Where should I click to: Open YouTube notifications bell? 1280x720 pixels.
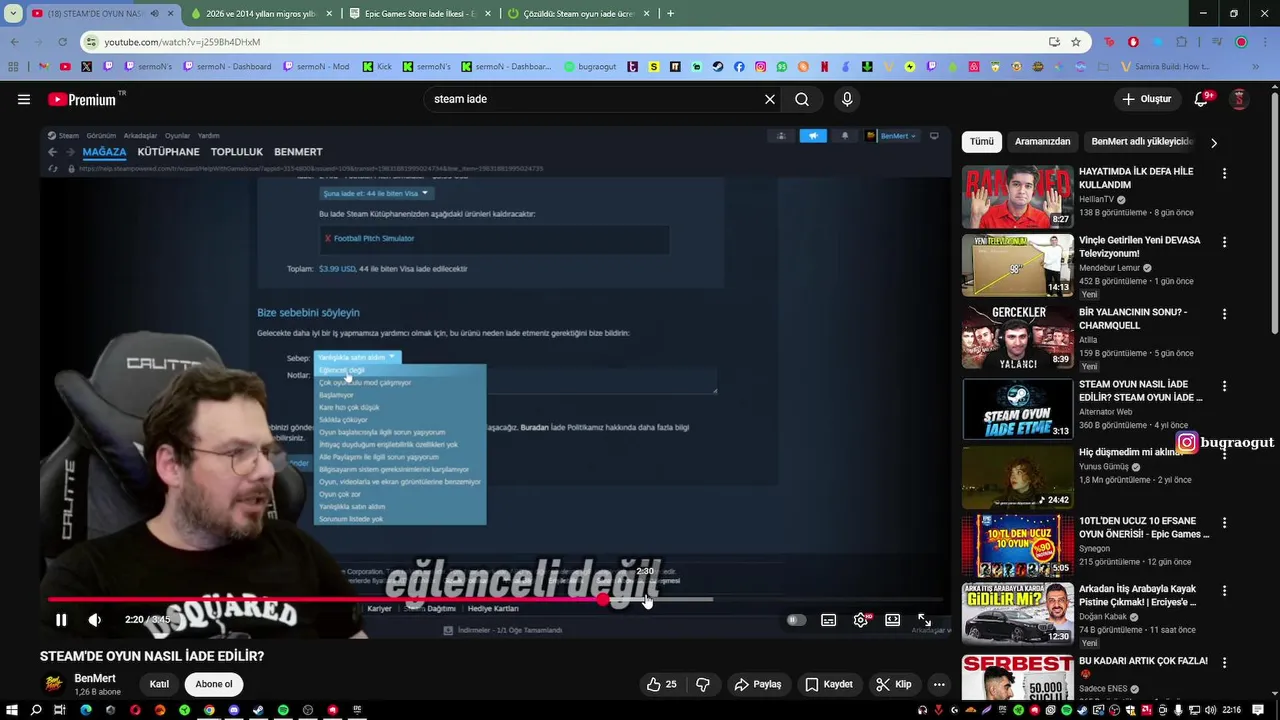1202,99
